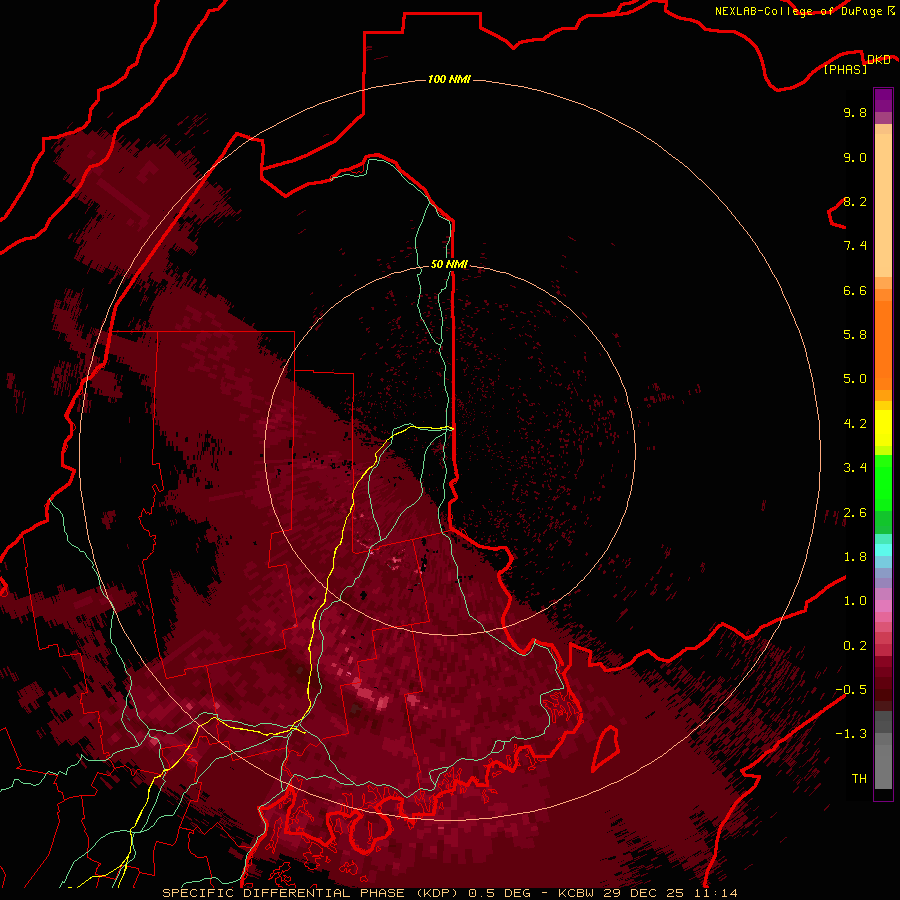
Task: Click the 4.2 legend value
Action: [855, 424]
